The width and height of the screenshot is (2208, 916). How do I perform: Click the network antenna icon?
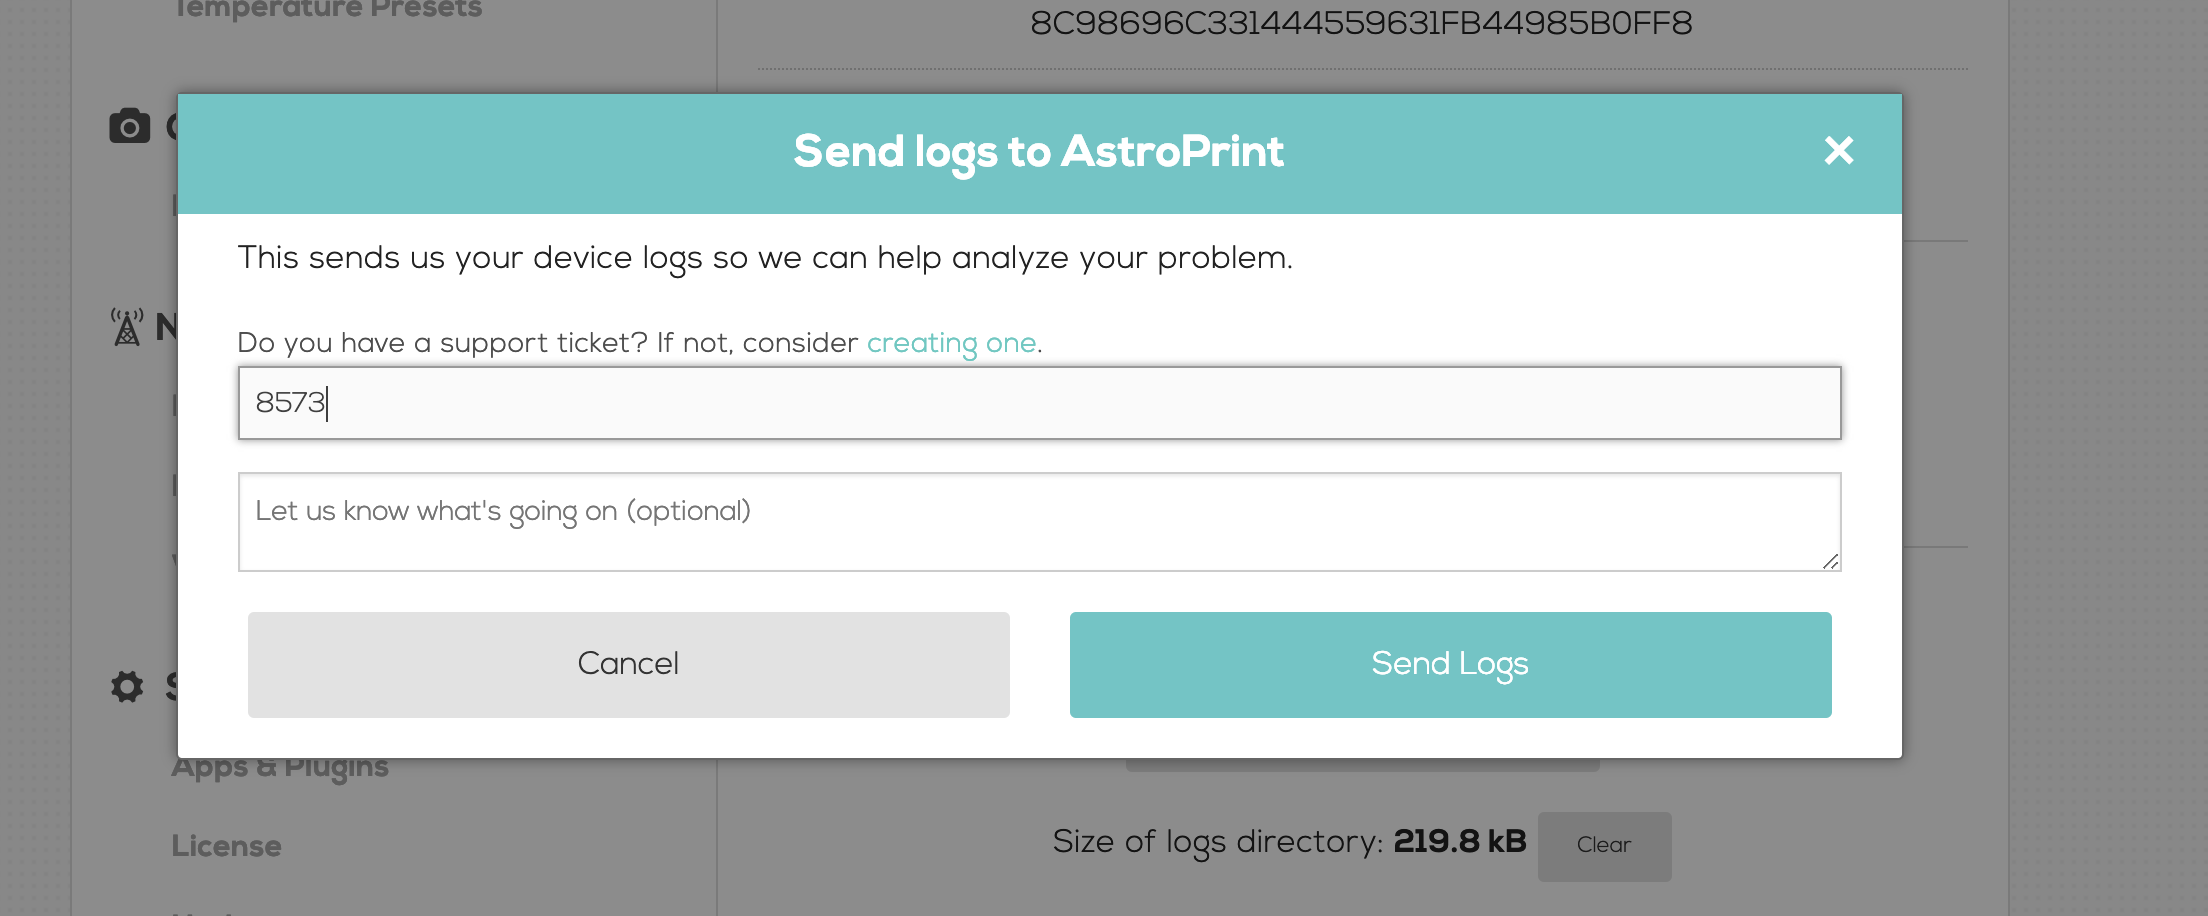pos(127,327)
